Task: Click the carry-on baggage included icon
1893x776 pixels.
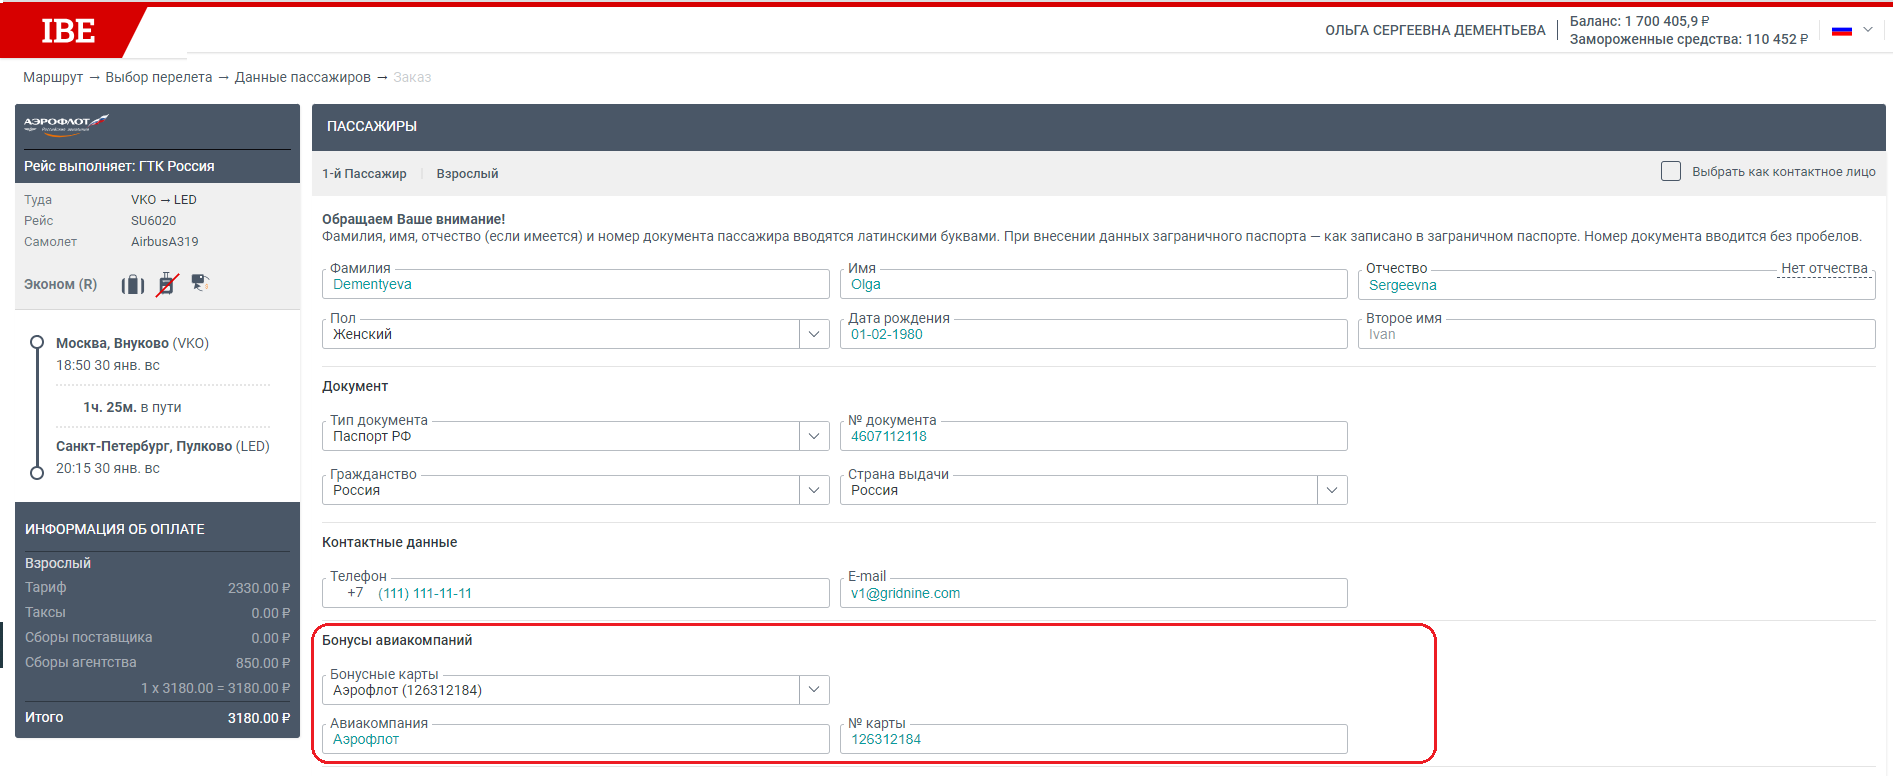Action: 133,285
